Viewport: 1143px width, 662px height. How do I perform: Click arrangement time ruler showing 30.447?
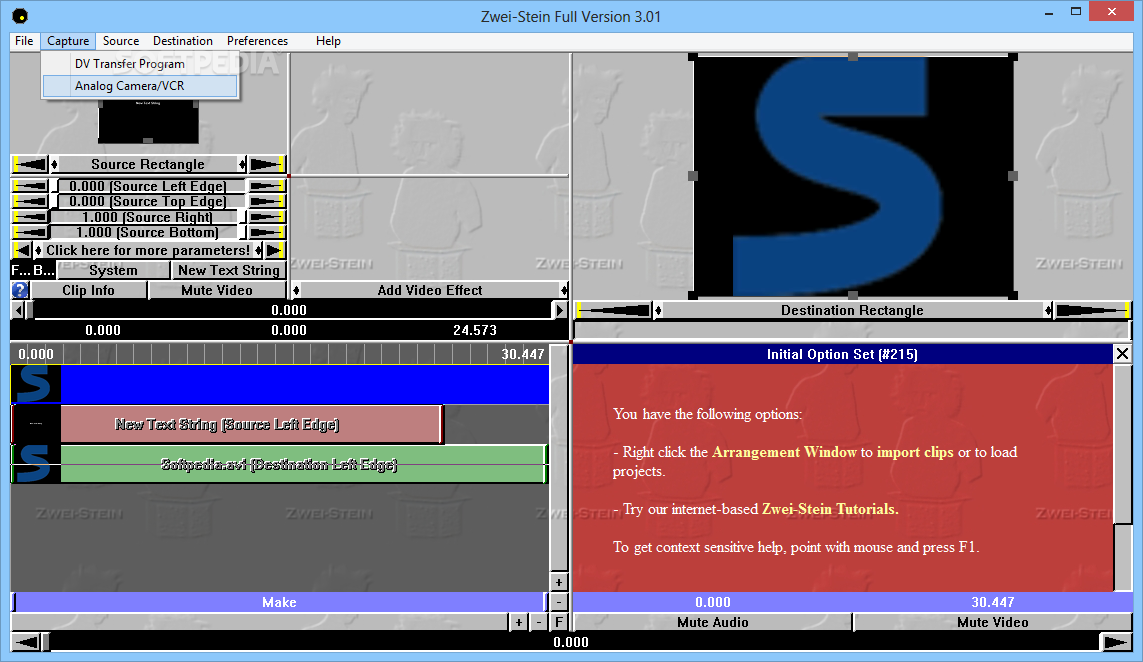click(x=280, y=354)
